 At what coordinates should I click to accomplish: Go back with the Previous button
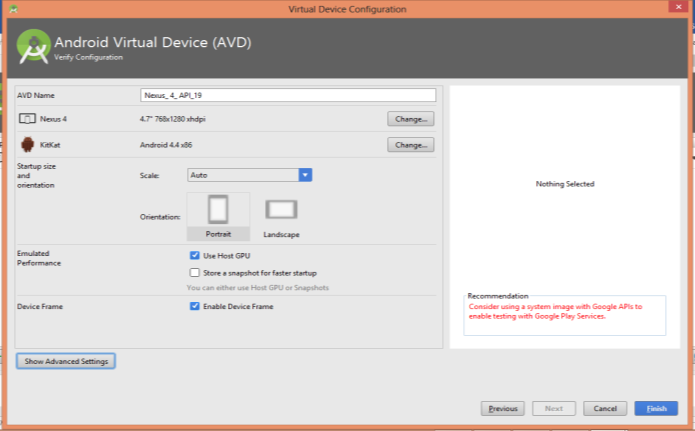point(503,408)
